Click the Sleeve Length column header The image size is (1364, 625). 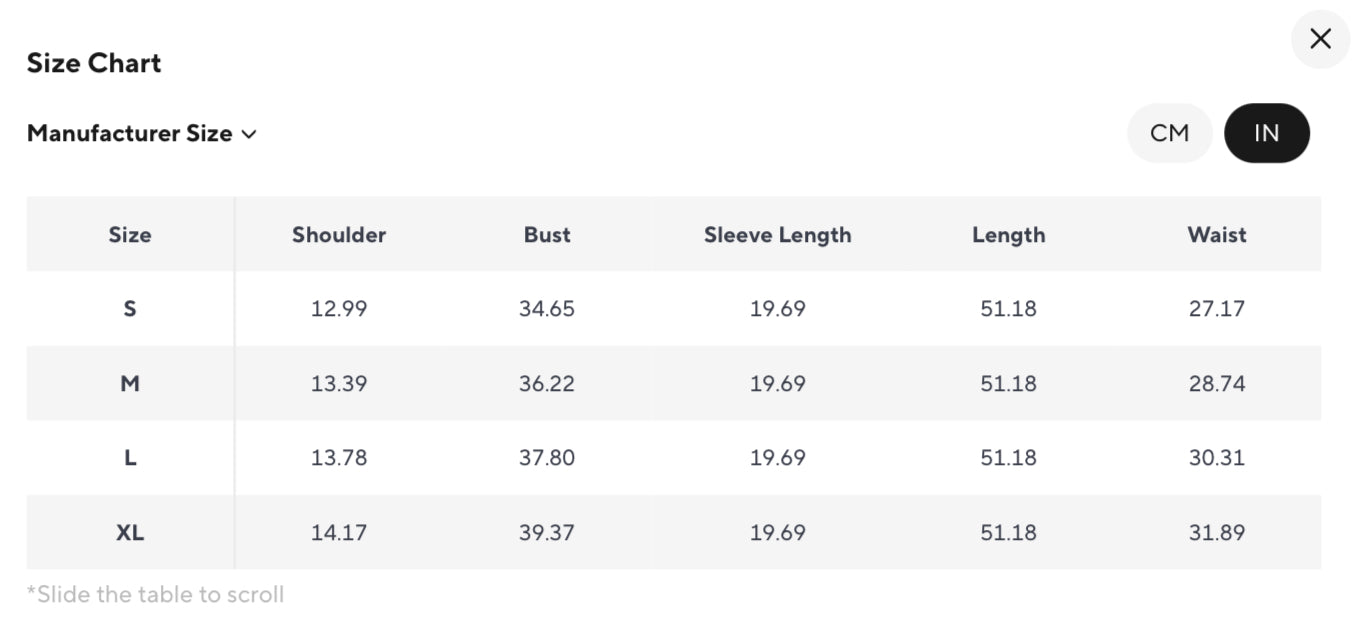pos(777,235)
